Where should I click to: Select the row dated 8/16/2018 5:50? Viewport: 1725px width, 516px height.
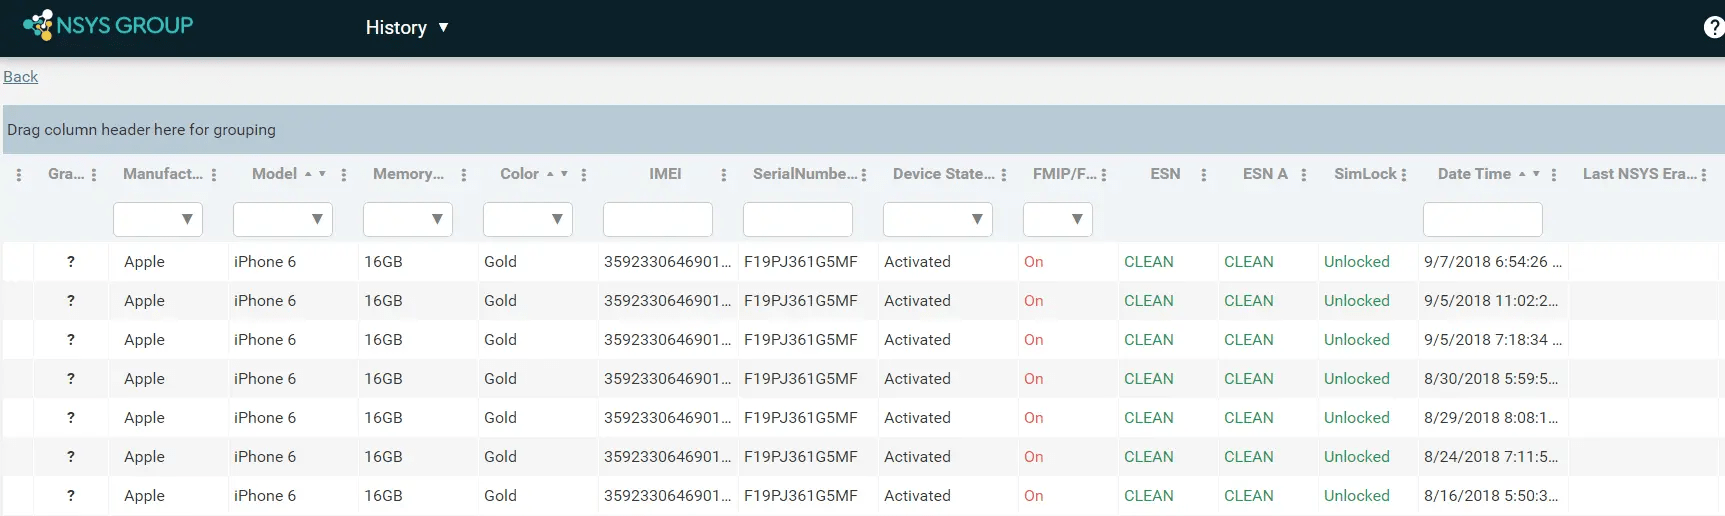click(x=864, y=496)
